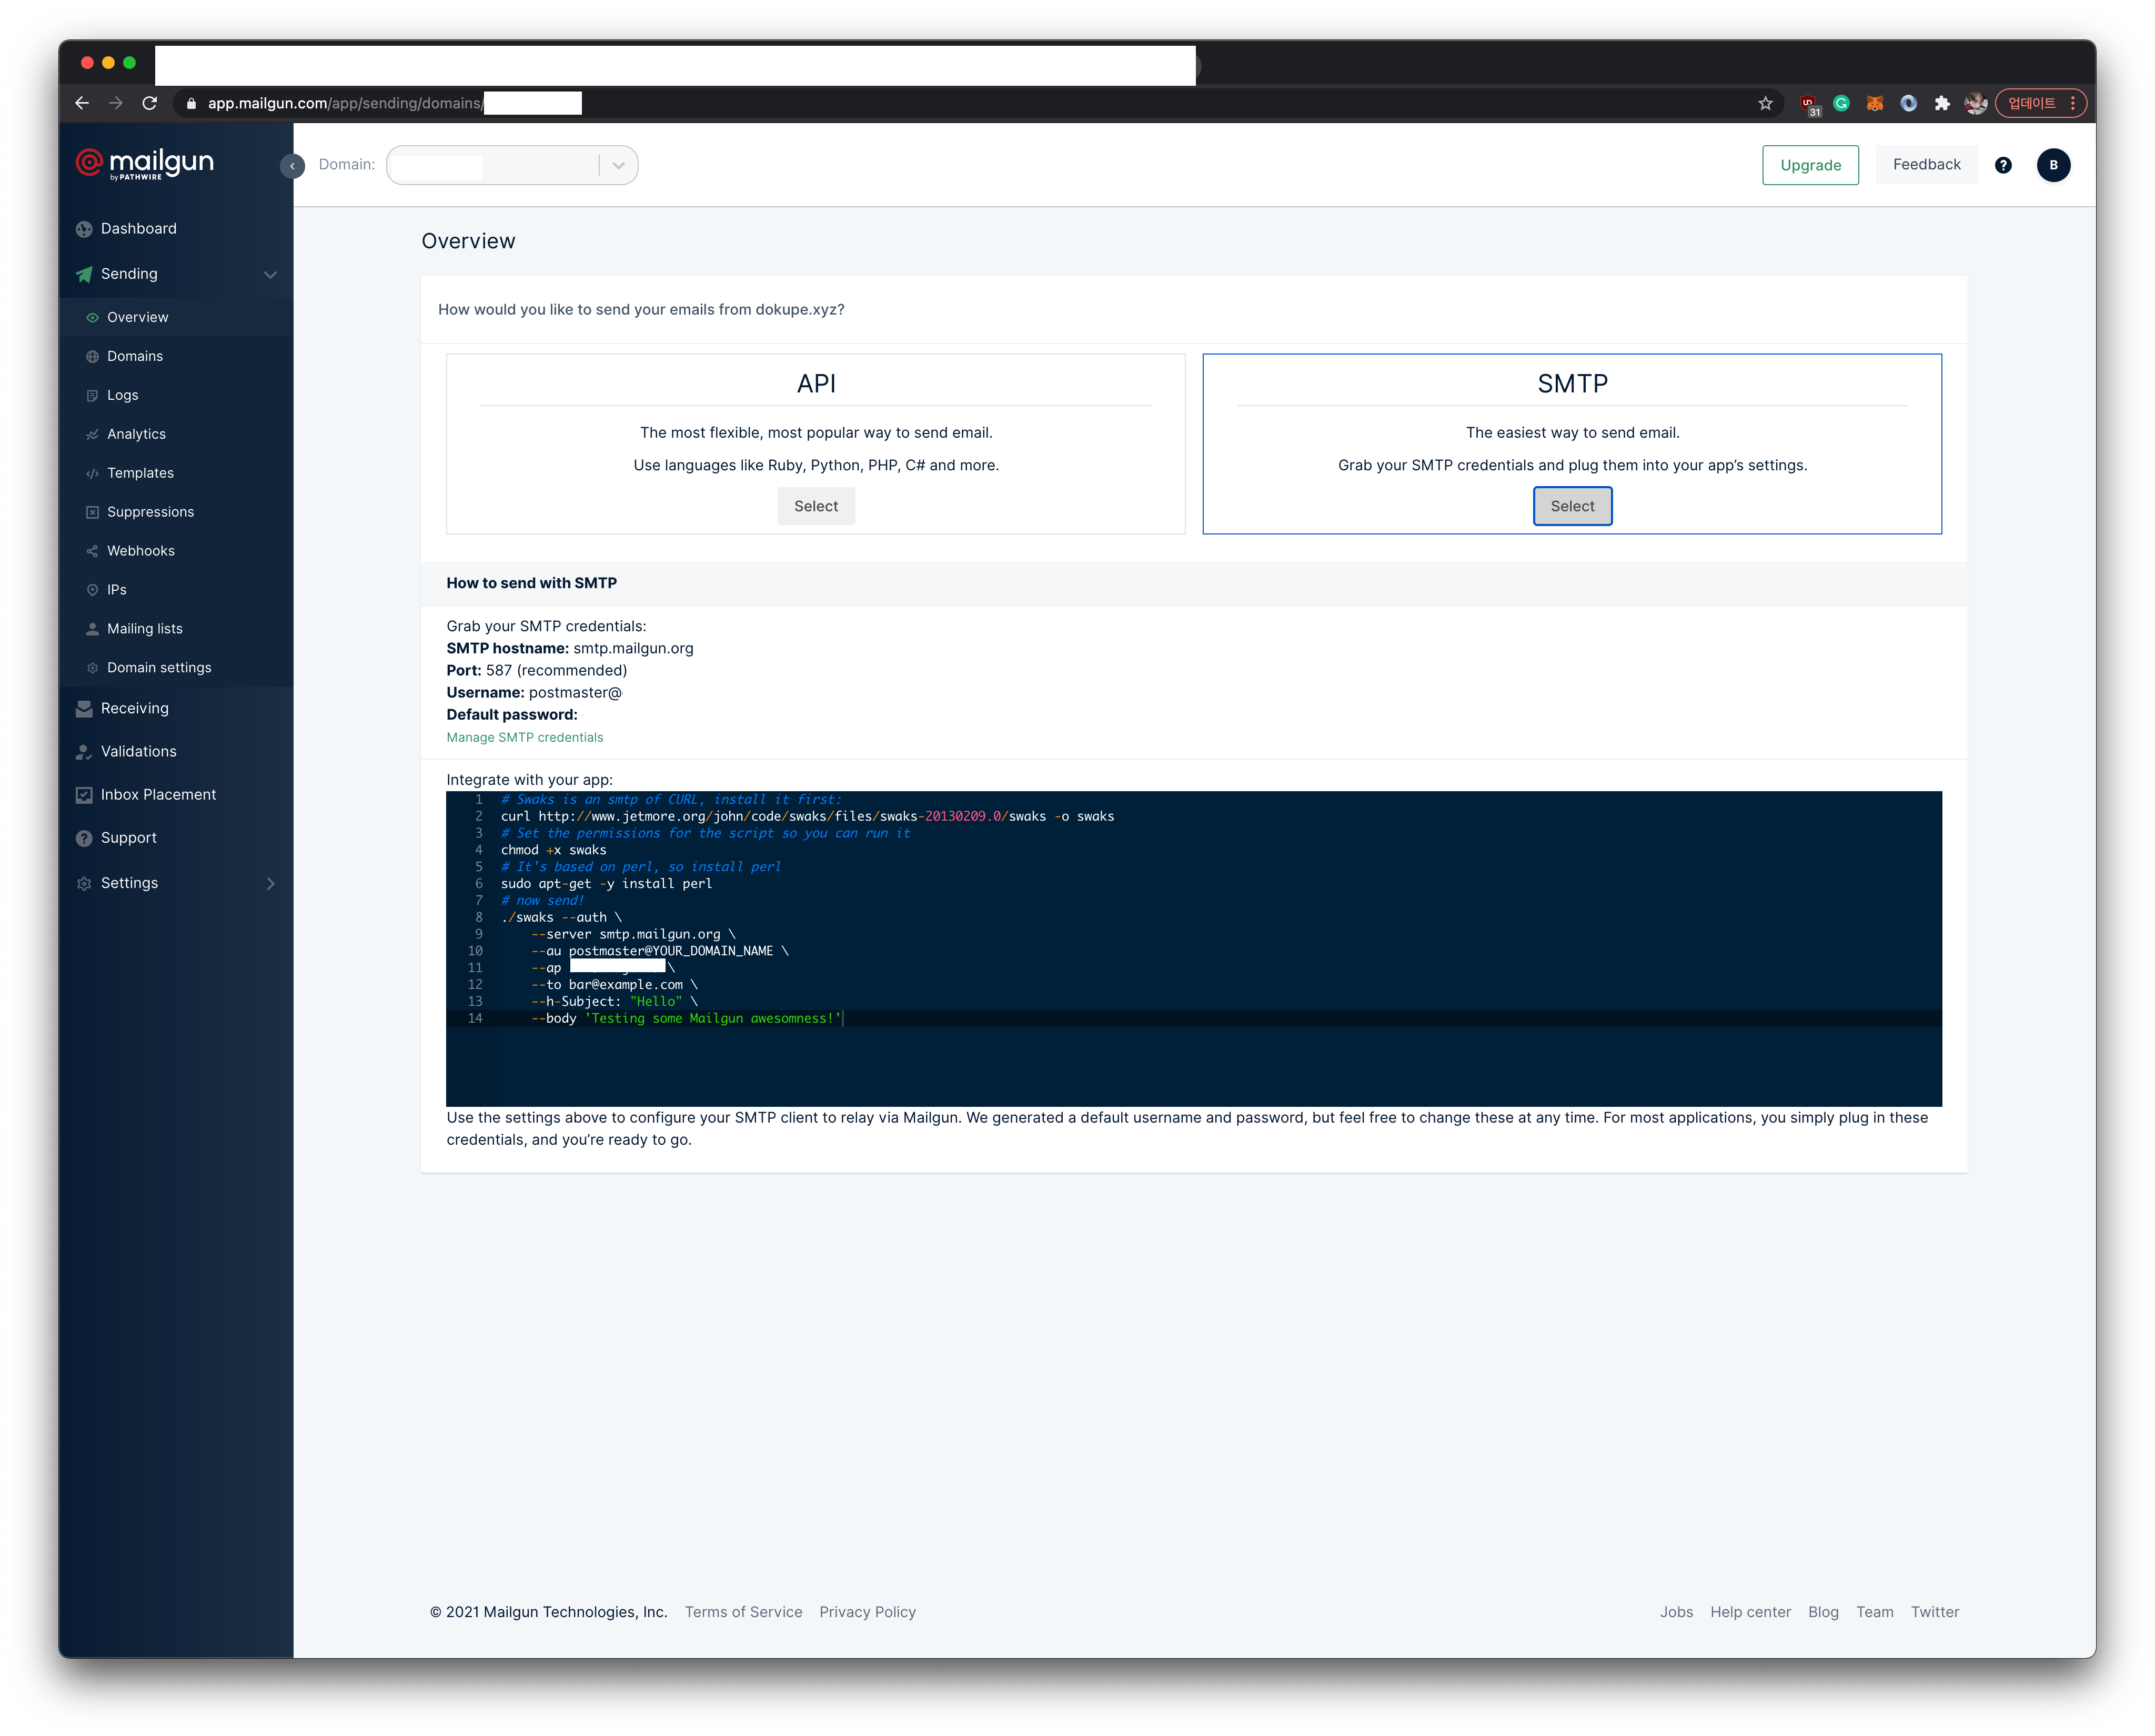Open Privacy Policy link
The width and height of the screenshot is (2155, 1736).
coord(867,1612)
